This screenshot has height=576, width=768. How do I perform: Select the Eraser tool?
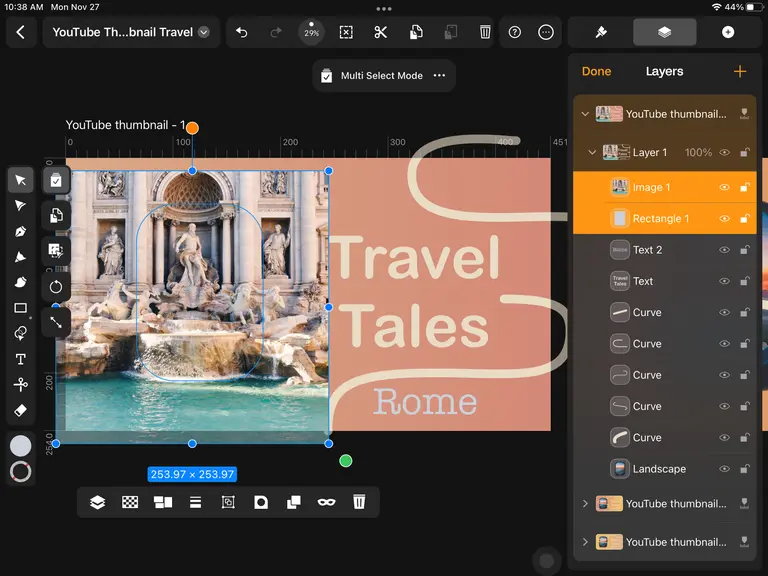(x=21, y=410)
